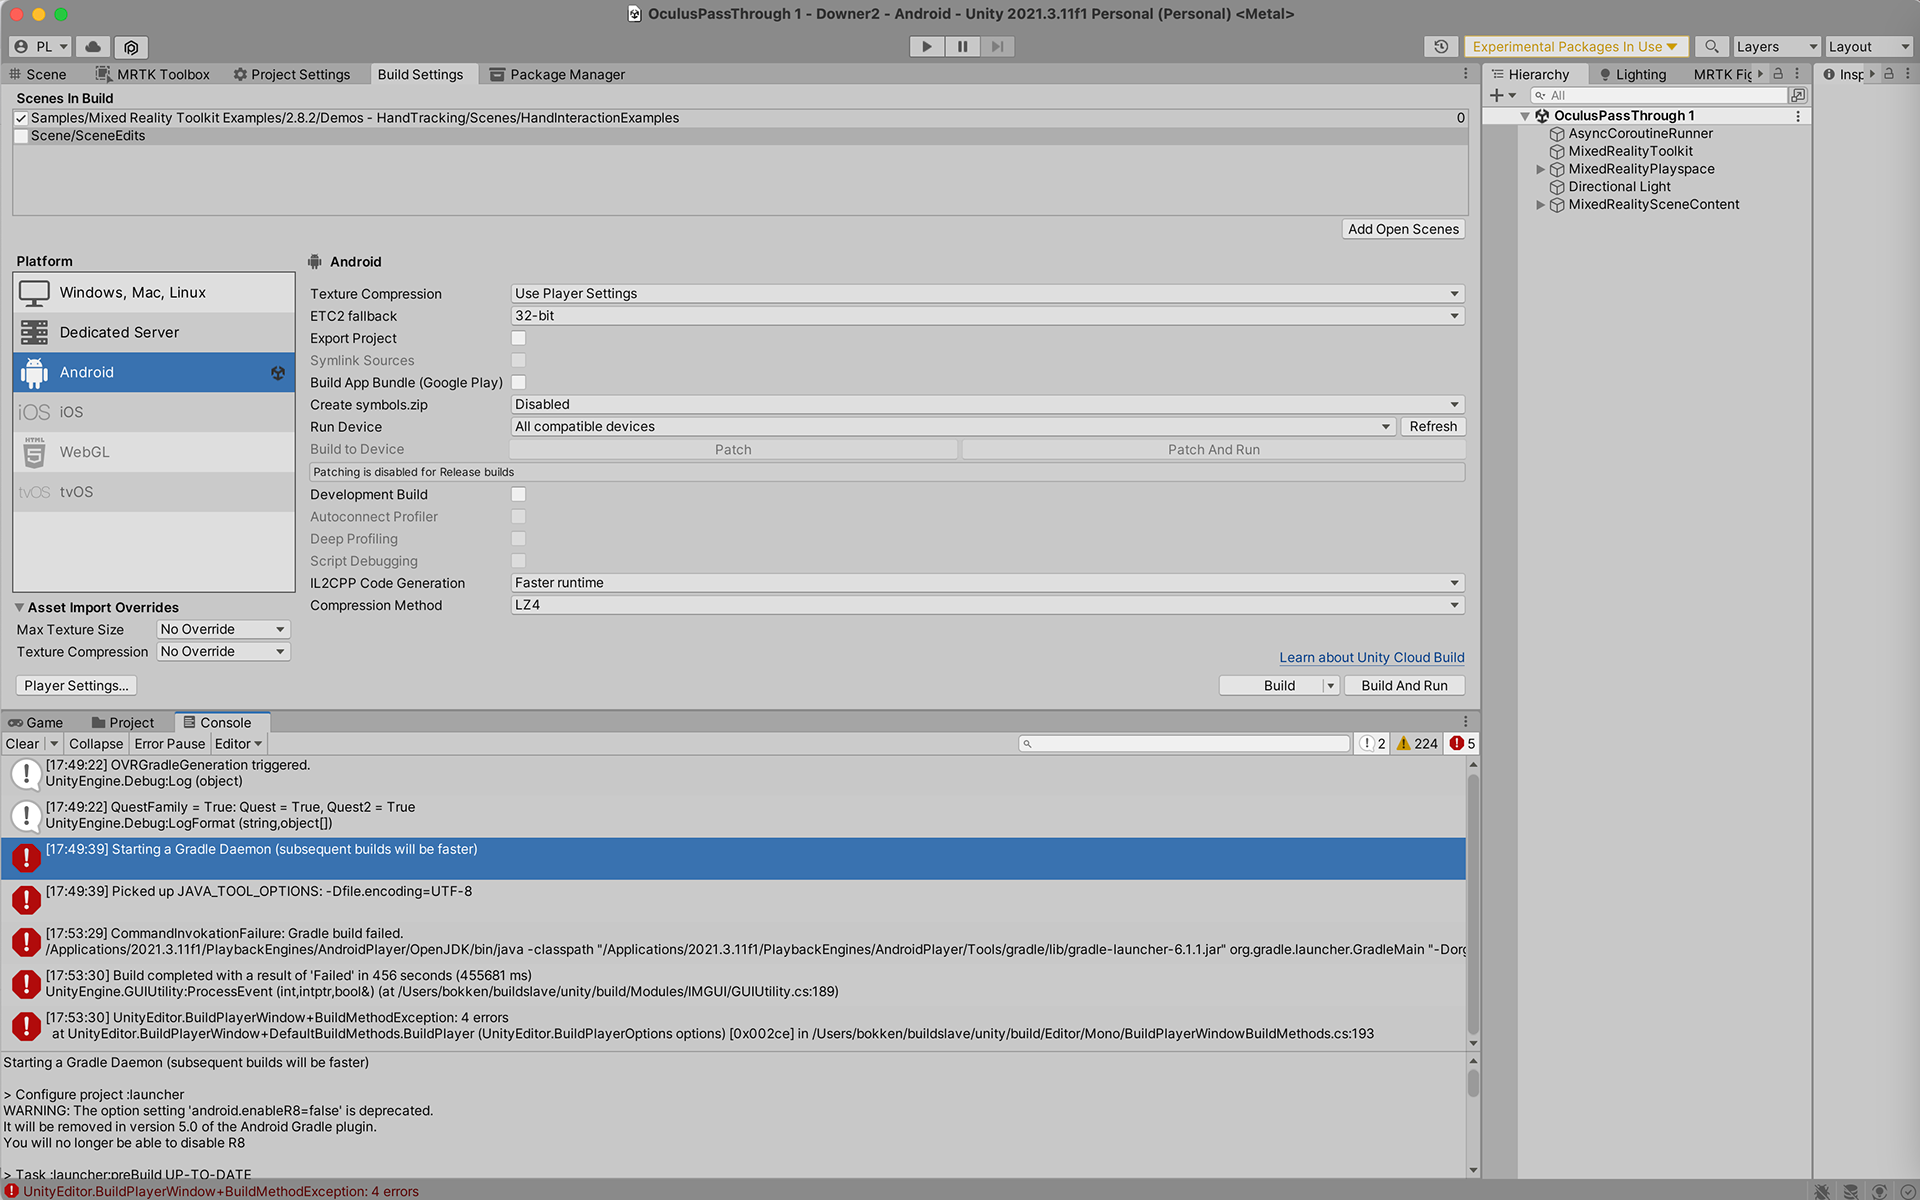Toggle the Hierarchy panel lock icon
This screenshot has height=1200, width=1920.
pyautogui.click(x=1778, y=74)
